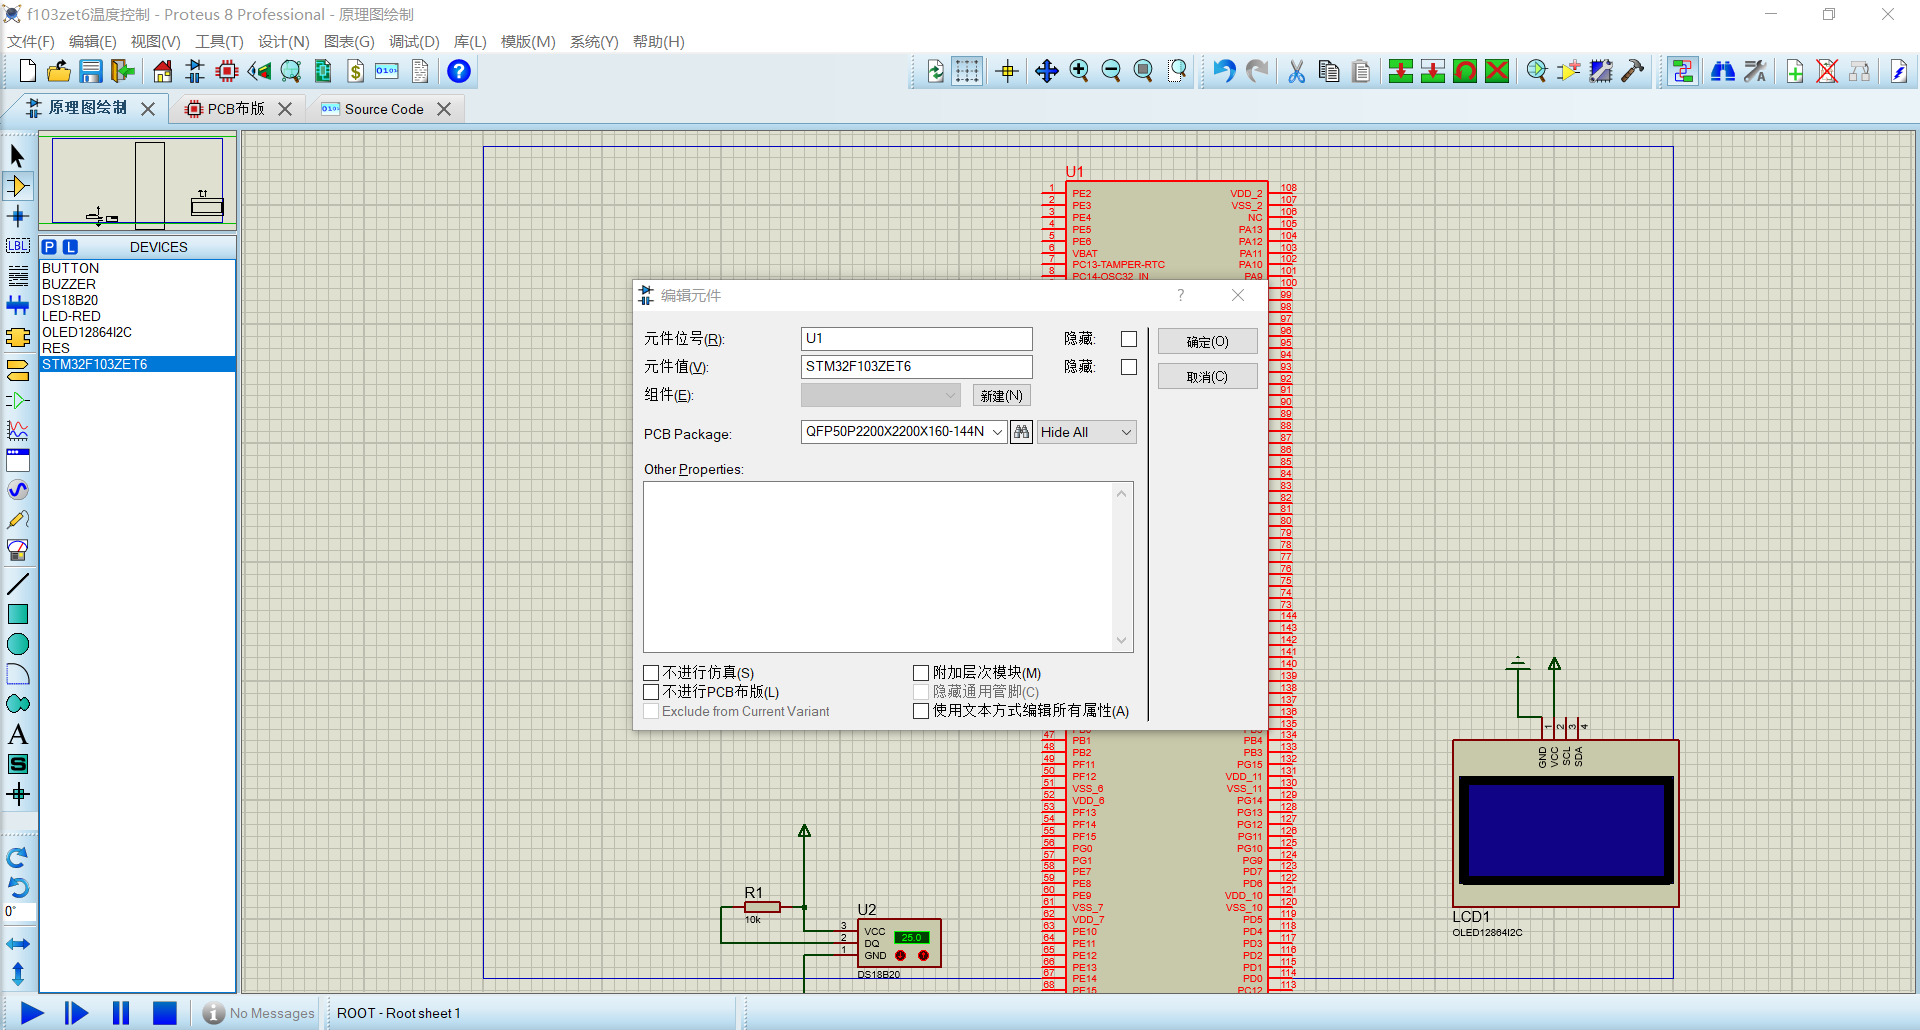1920x1030 pixels.
Task: Click the 新建(N) button
Action: point(1001,396)
